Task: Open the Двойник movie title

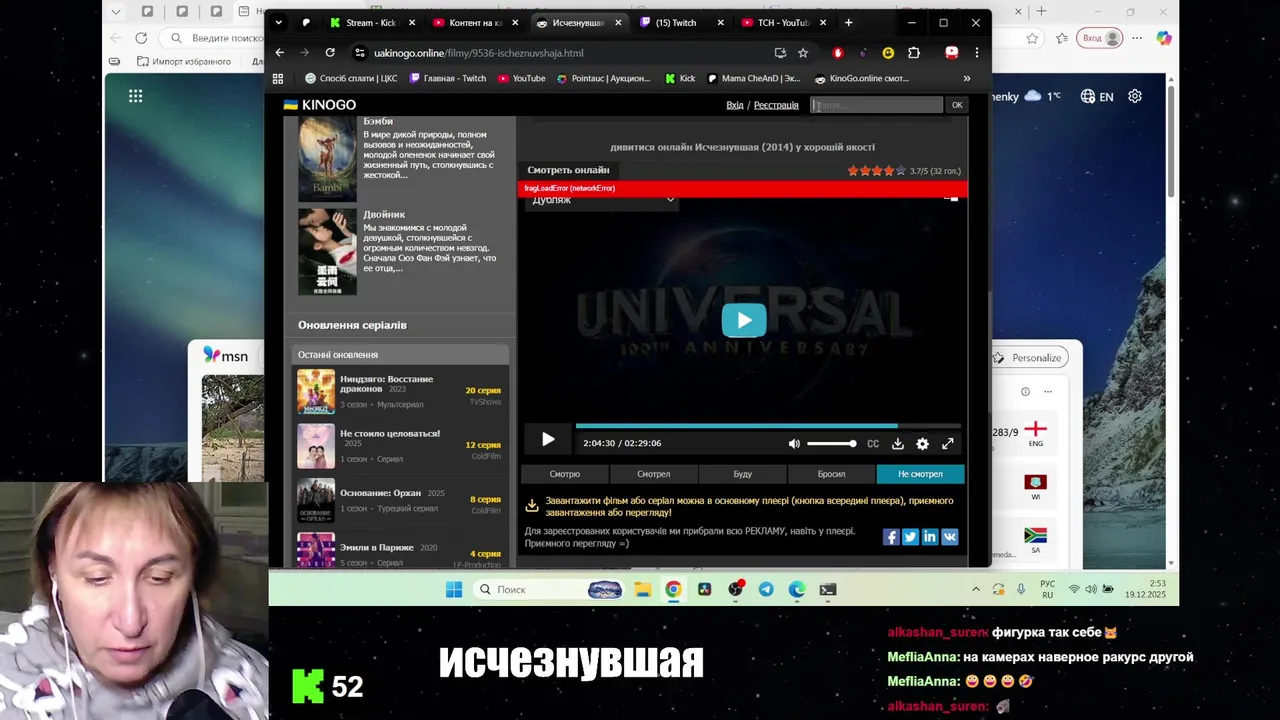Action: click(x=384, y=214)
